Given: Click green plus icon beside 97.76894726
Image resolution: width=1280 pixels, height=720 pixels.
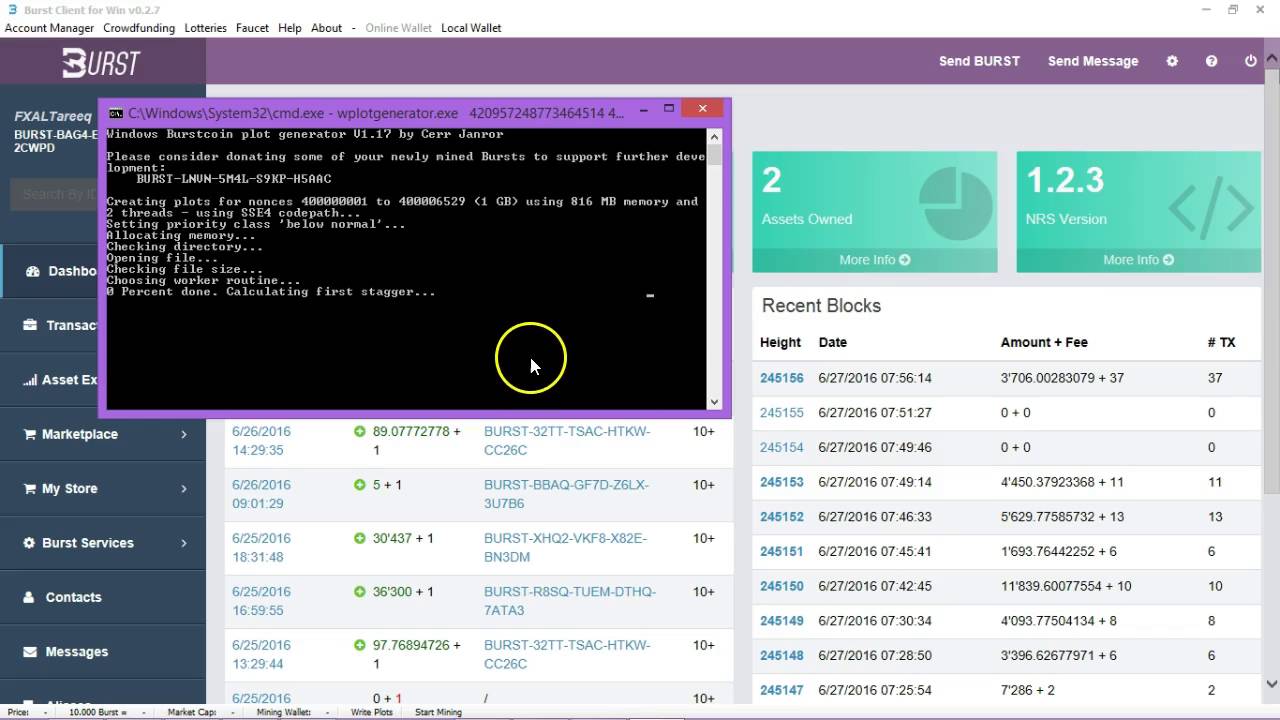Looking at the screenshot, I should (x=360, y=645).
